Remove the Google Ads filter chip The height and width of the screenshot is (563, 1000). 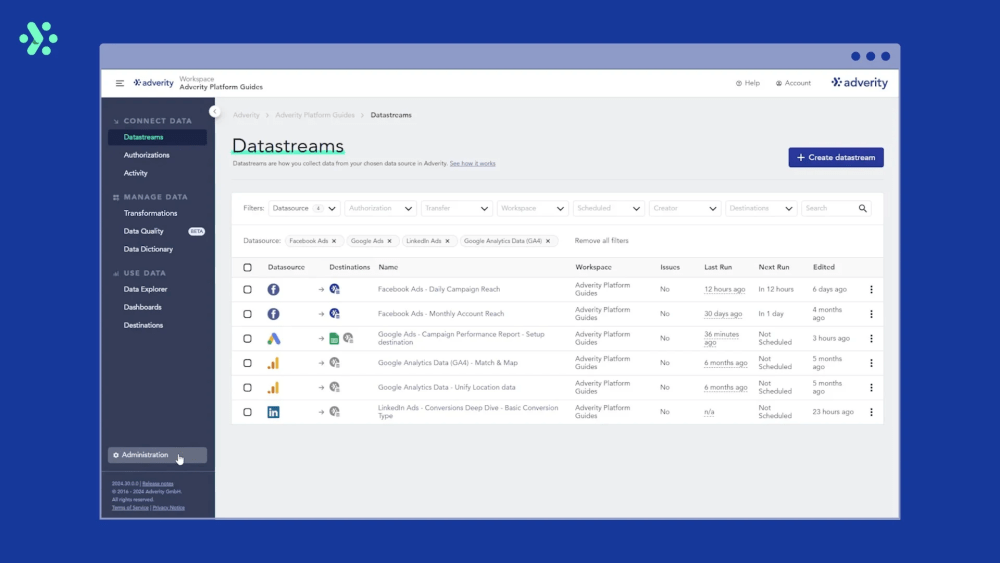[x=389, y=241]
